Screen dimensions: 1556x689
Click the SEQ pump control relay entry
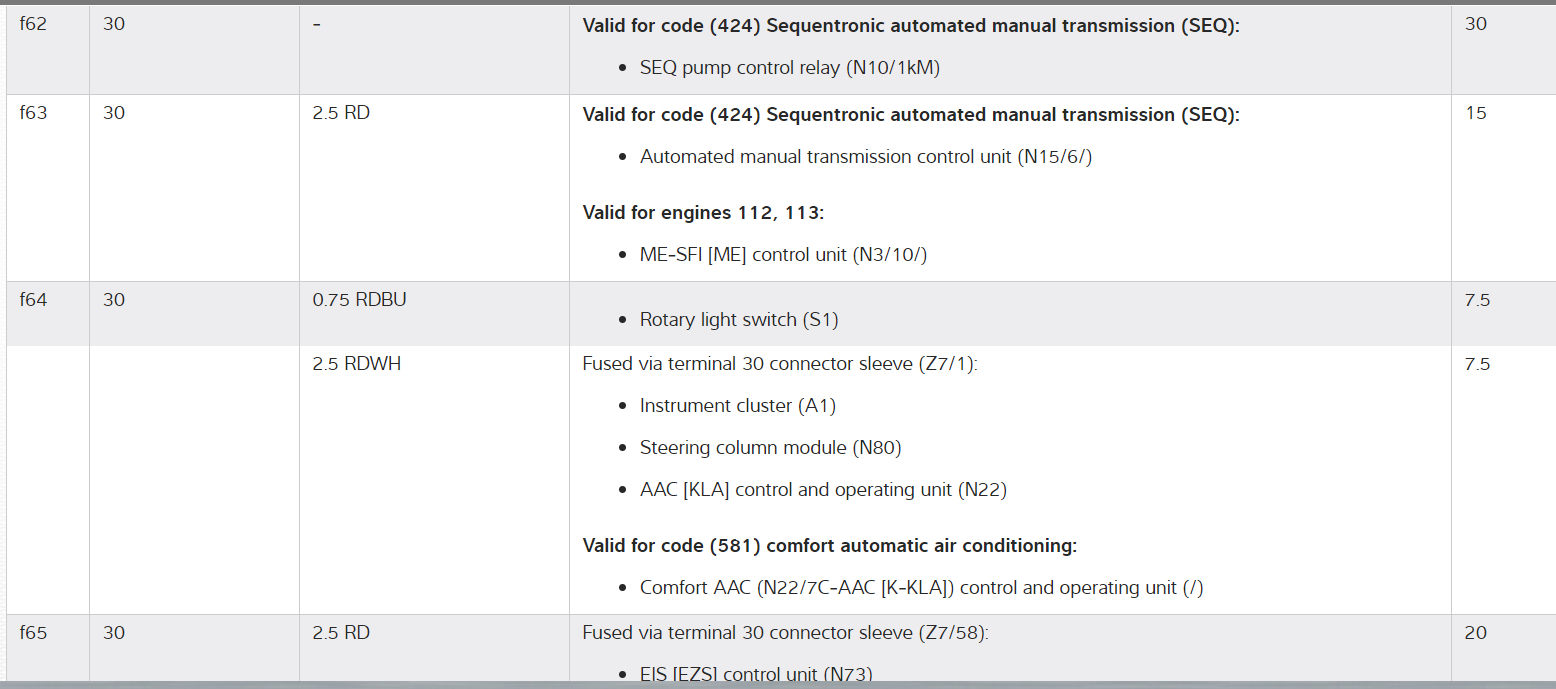point(789,68)
